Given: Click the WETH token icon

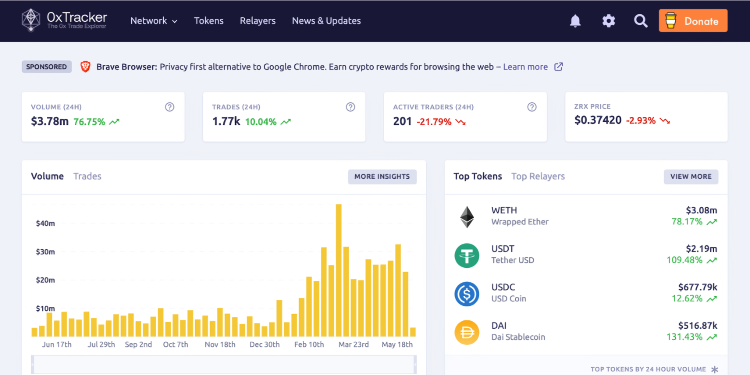Looking at the screenshot, I should tap(467, 217).
